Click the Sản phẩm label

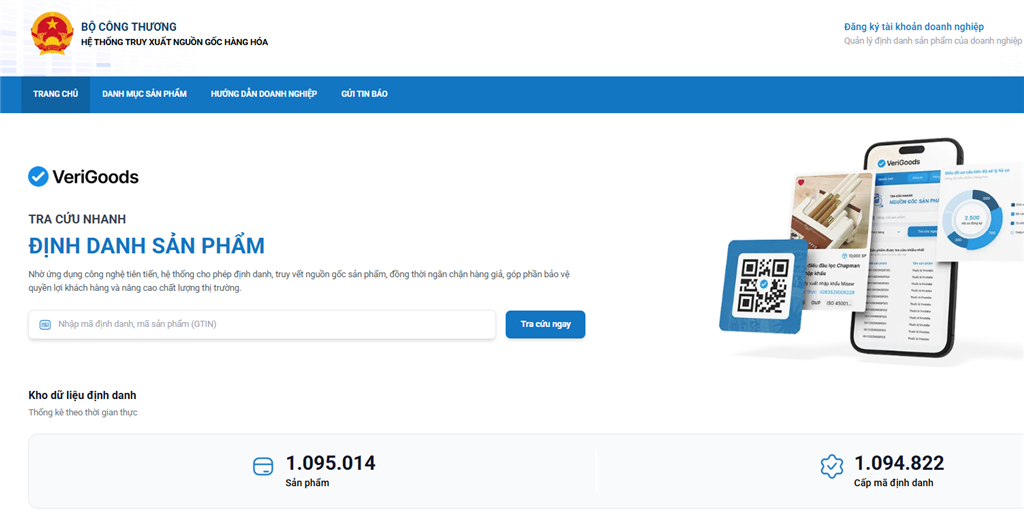coord(307,483)
